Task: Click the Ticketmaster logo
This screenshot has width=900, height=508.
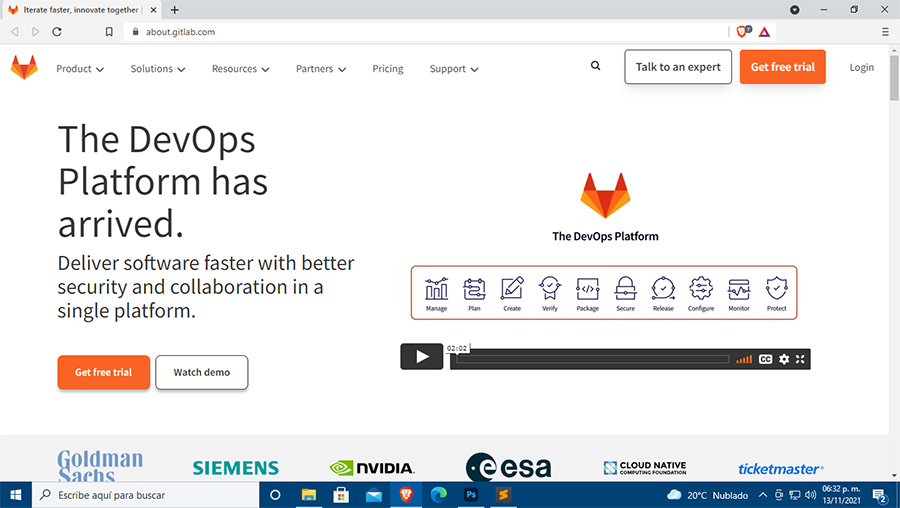Action: [781, 469]
